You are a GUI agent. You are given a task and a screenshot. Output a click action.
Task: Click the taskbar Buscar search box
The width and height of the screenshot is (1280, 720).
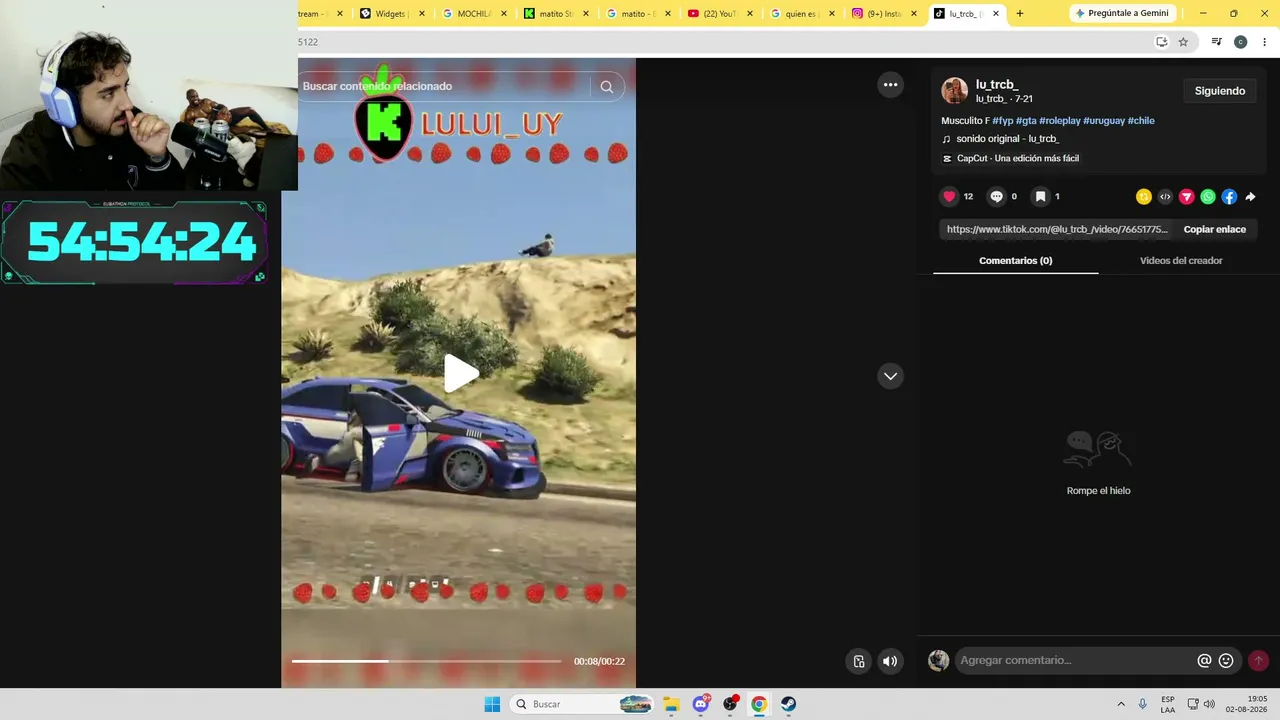point(583,704)
